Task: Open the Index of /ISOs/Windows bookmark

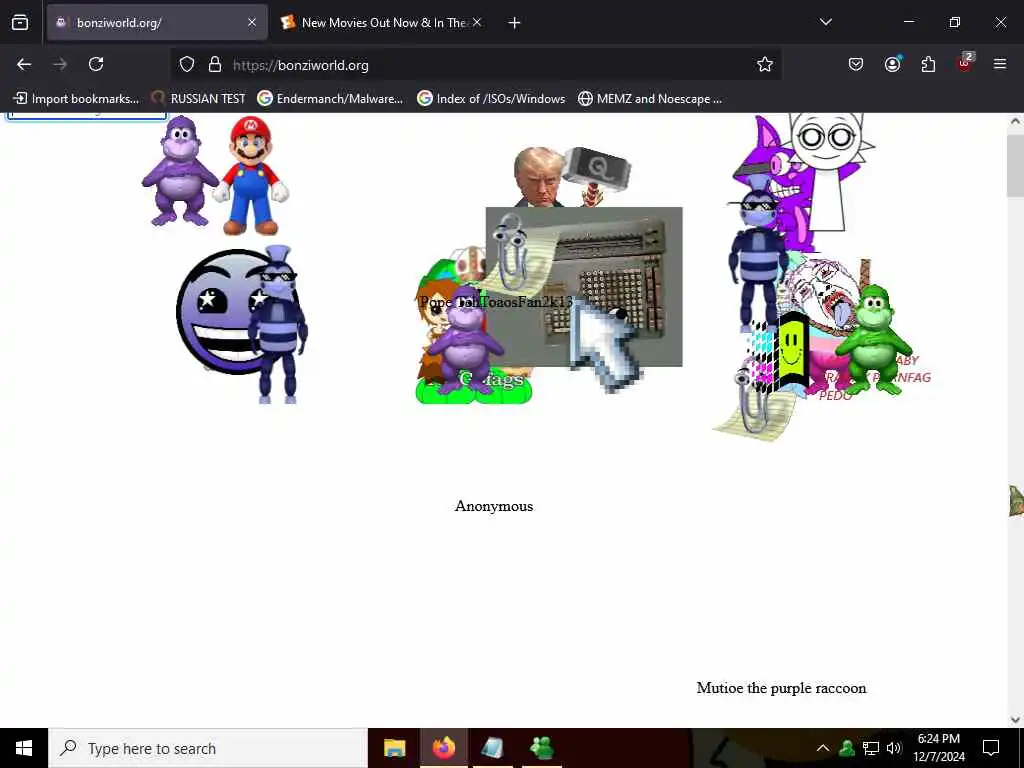Action: [491, 99]
